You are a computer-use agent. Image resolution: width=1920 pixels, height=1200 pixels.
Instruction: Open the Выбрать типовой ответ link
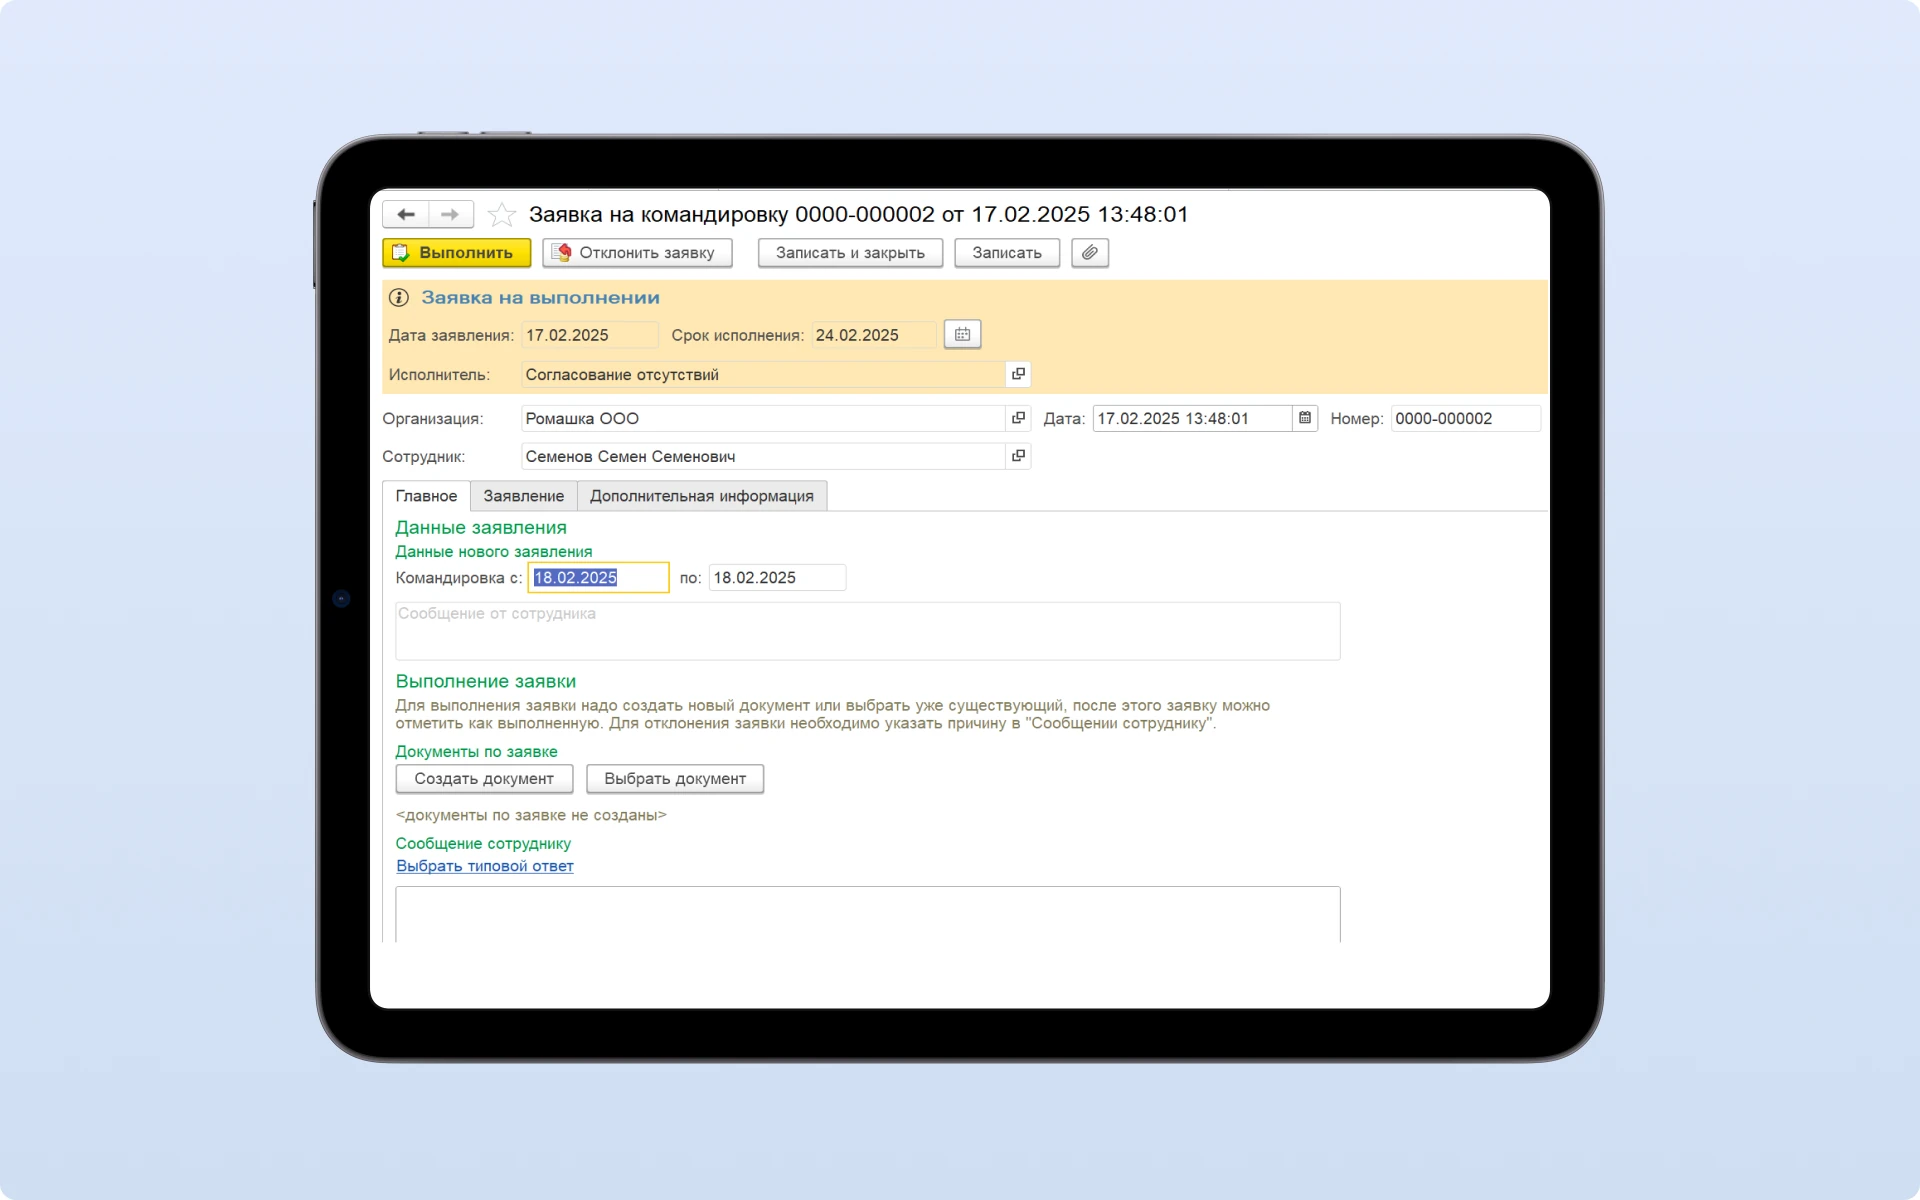(x=485, y=866)
